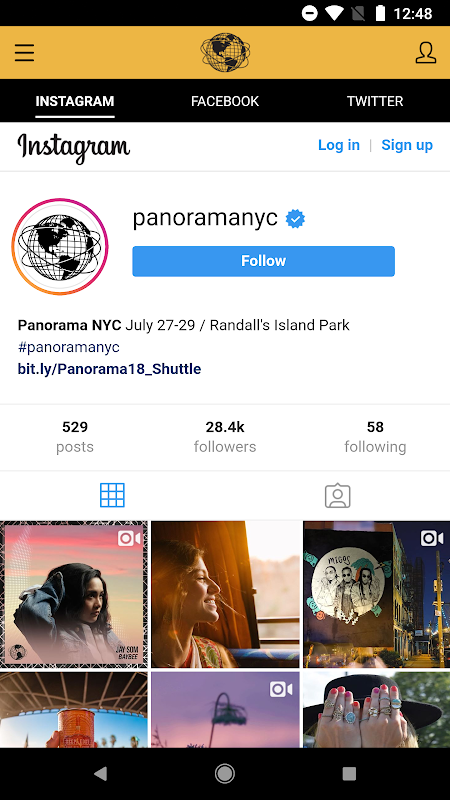450x800 pixels.
Task: Switch to the Facebook tab
Action: click(225, 101)
